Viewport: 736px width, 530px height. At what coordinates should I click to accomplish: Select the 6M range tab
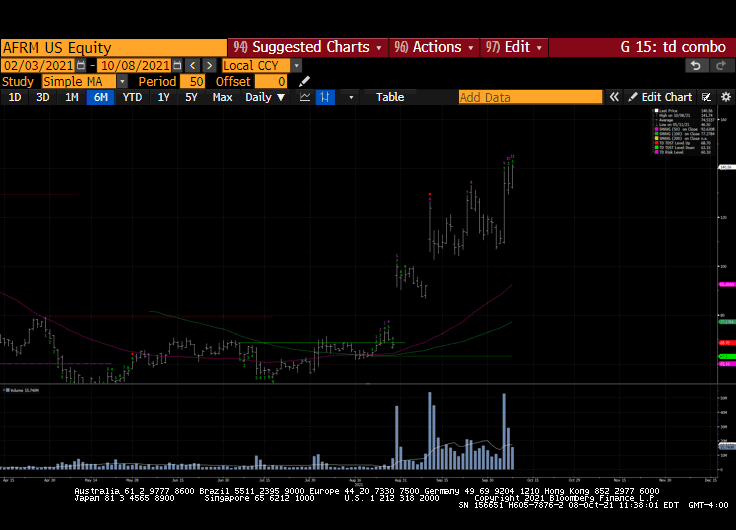(x=100, y=97)
